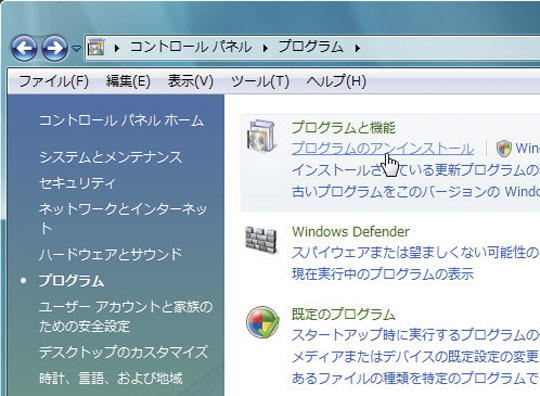Go to コントロール パネル ホーム in sidebar

121,121
